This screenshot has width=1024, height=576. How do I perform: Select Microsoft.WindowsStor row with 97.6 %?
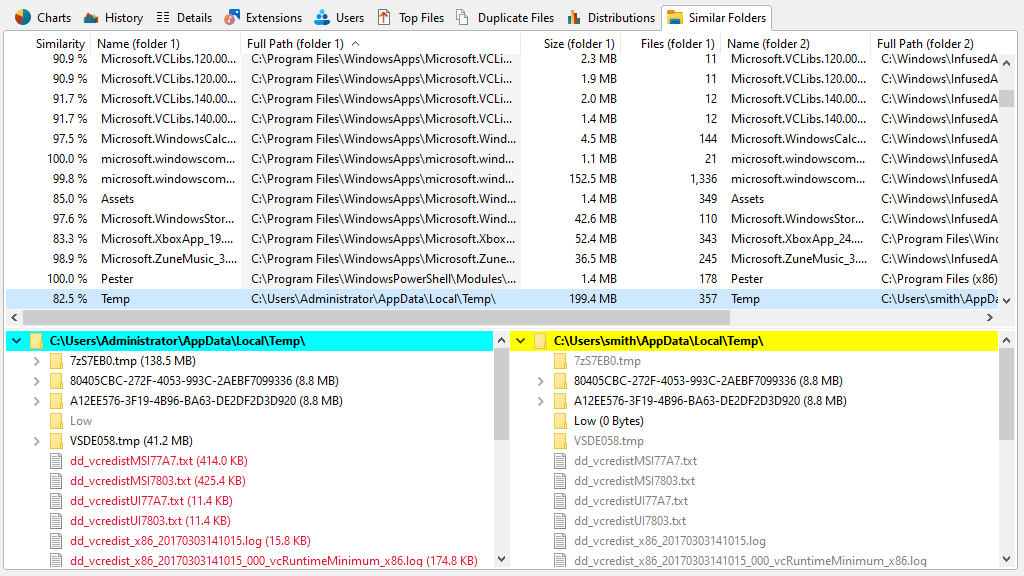[502, 219]
